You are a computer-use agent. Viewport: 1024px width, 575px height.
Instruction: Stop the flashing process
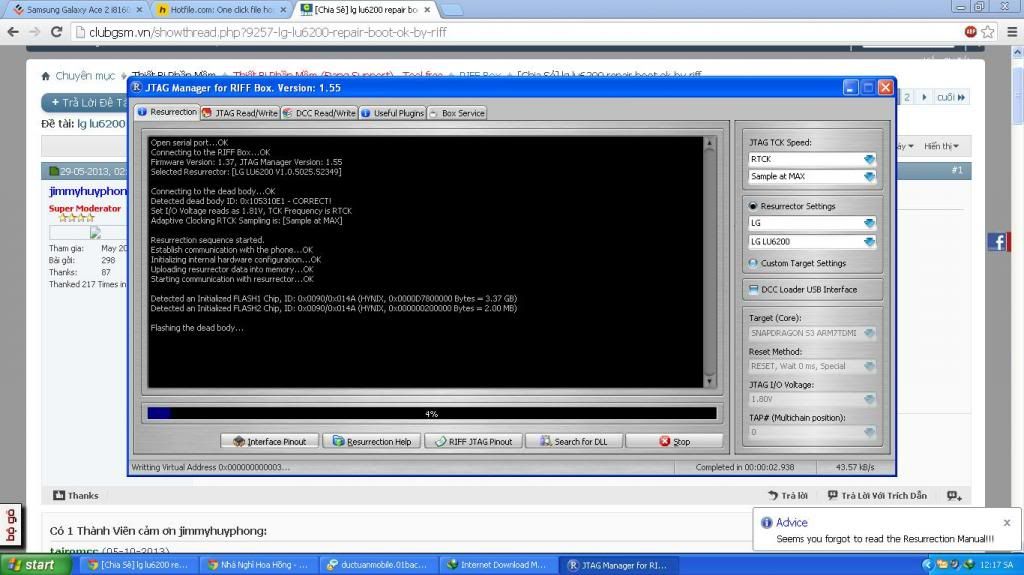(x=674, y=442)
